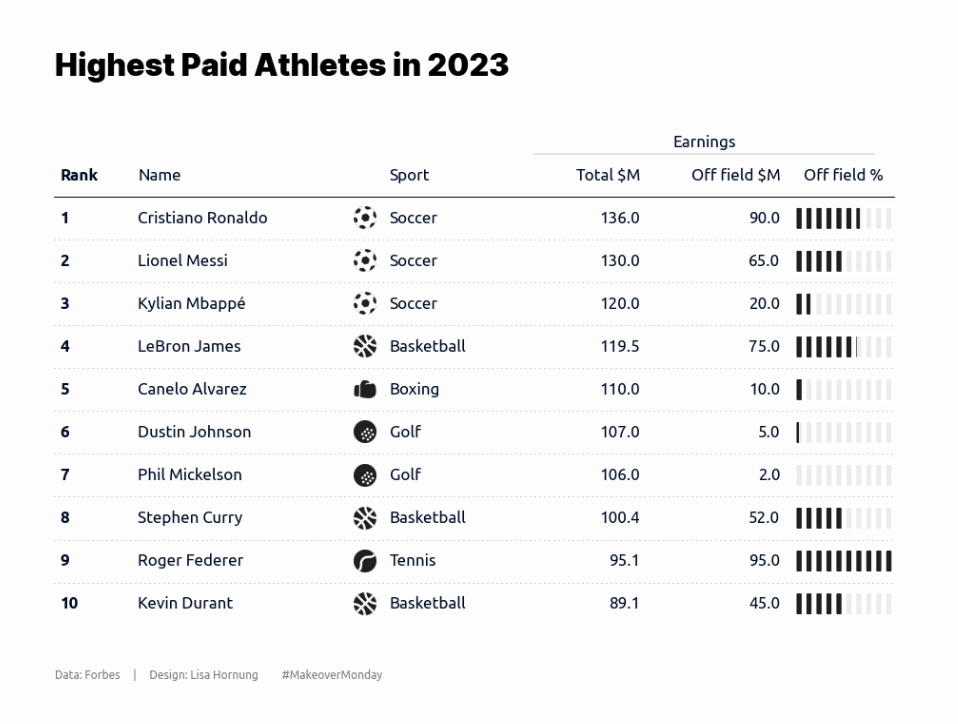The height and width of the screenshot is (724, 958).
Task: Click the tennis ball icon for Roger Federer
Action: (365, 561)
